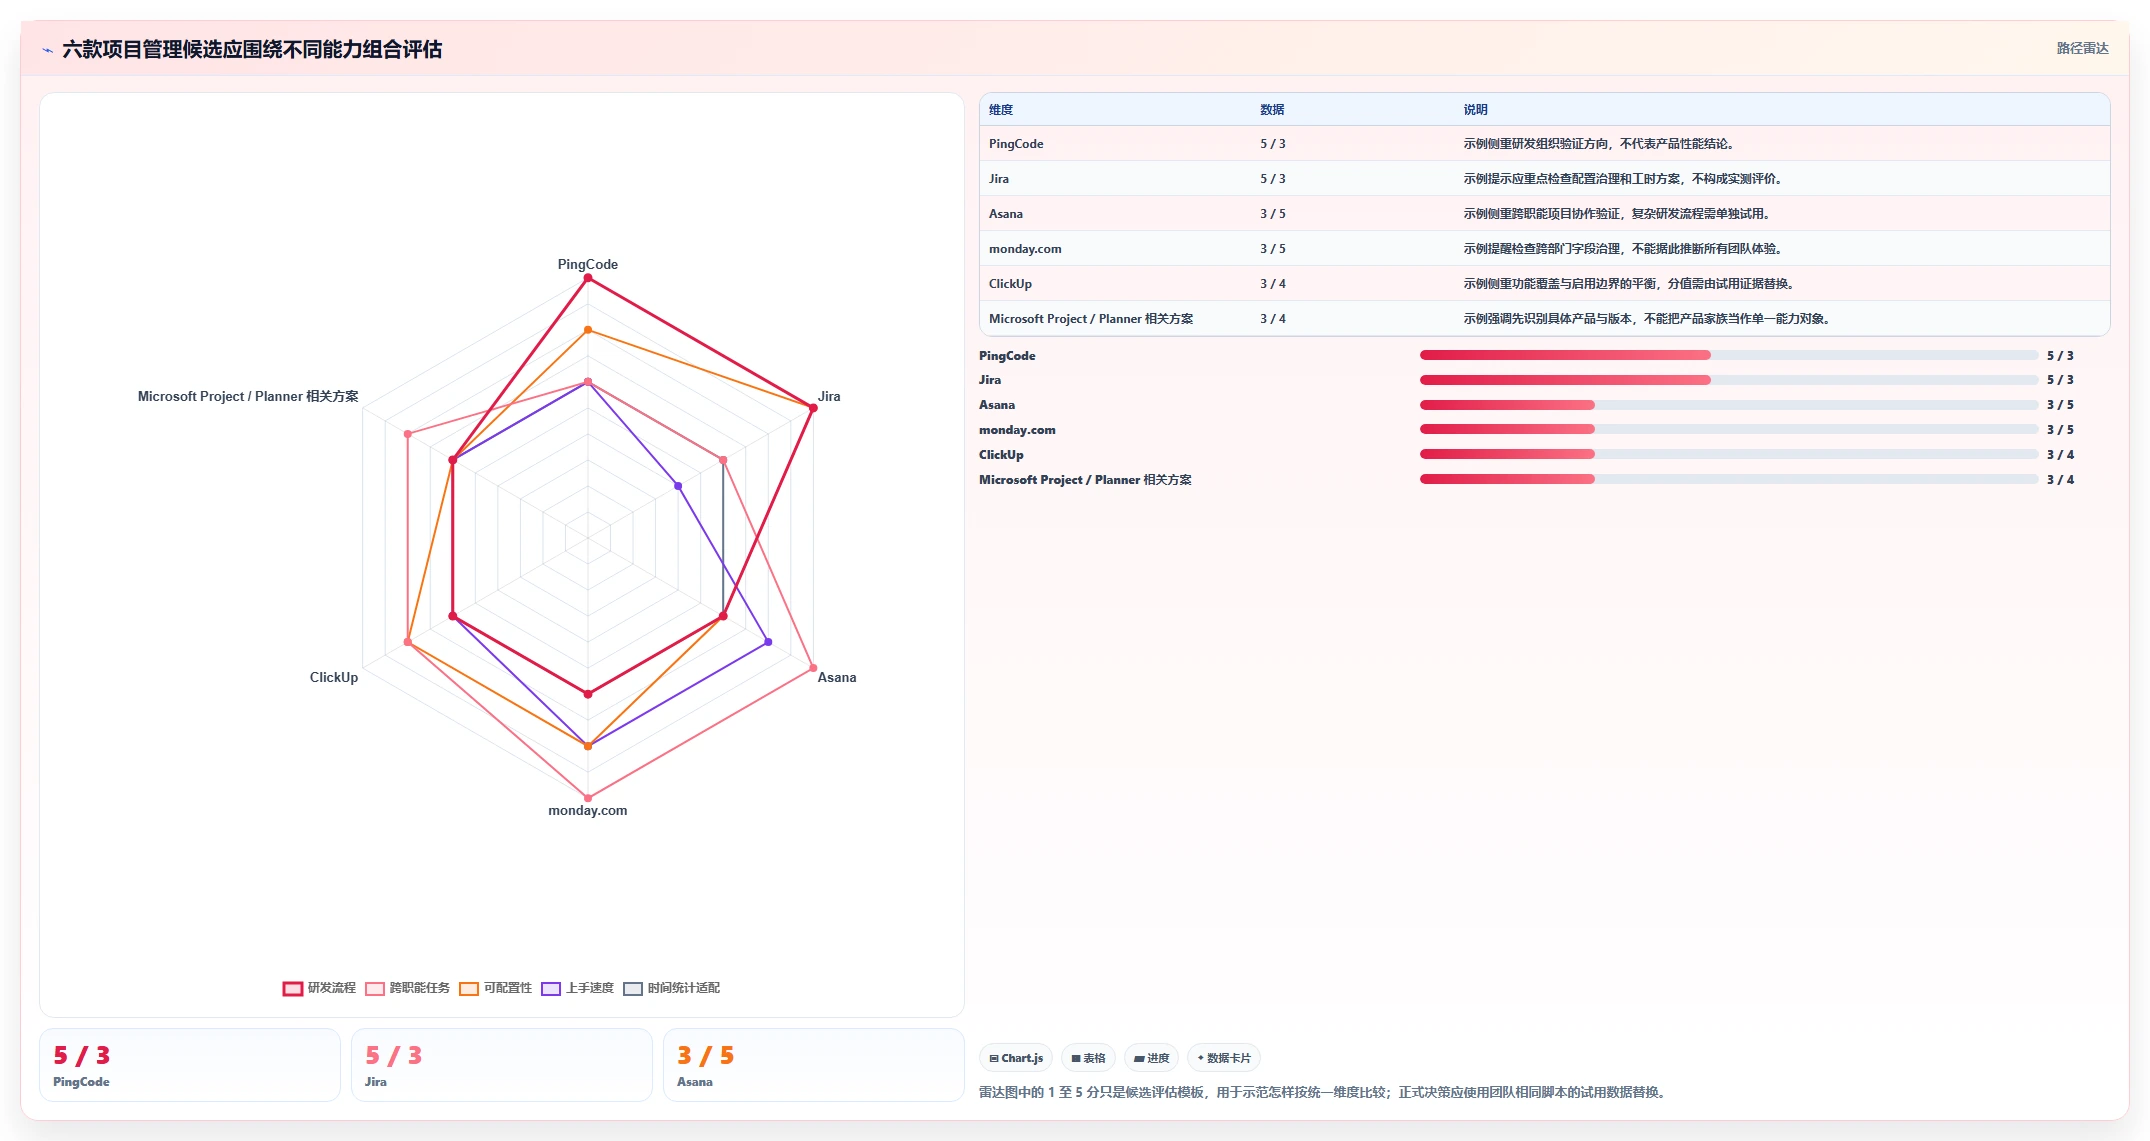Toggle the 时间统计适配 legend item
2150x1141 pixels.
672,988
